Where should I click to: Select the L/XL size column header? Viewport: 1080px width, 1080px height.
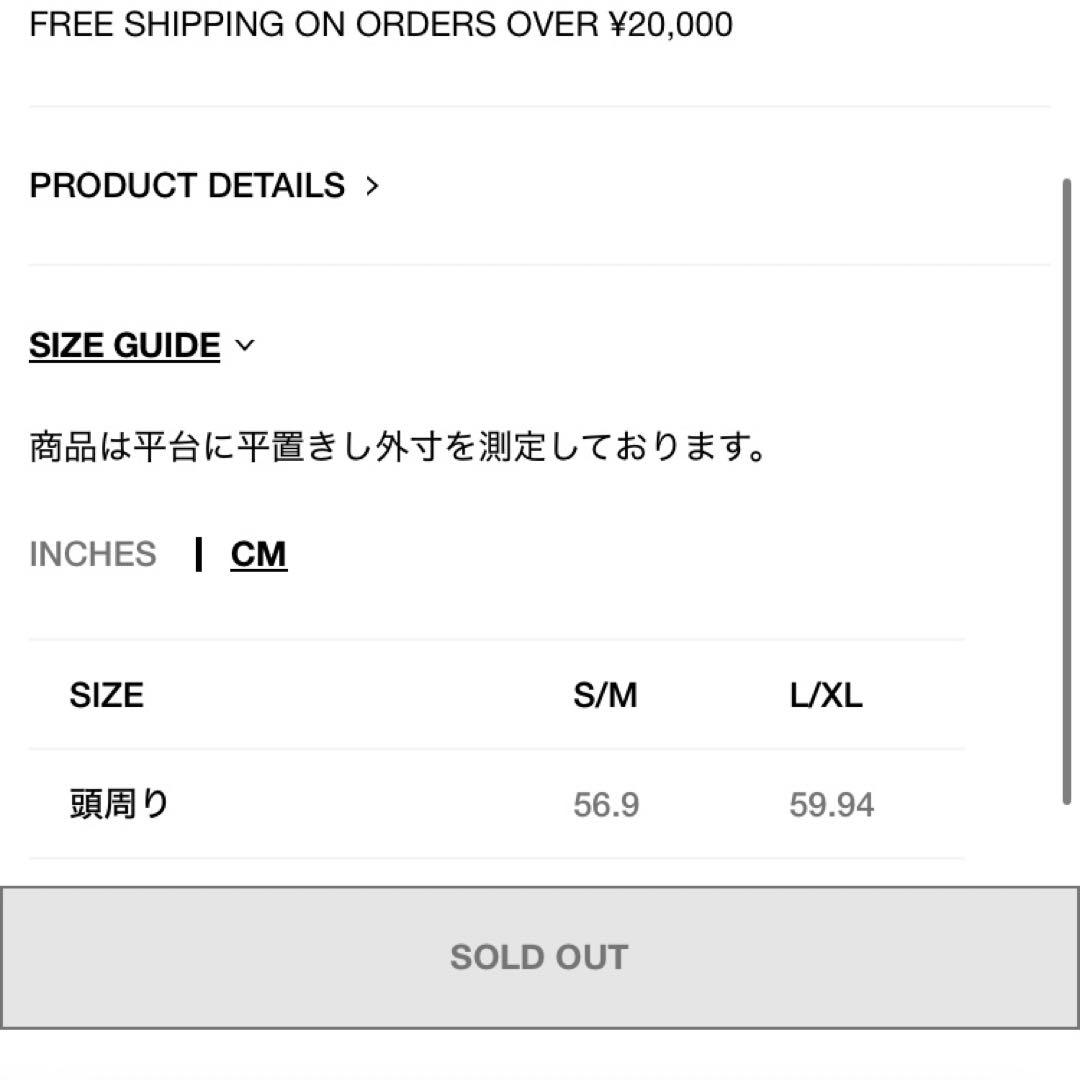[826, 695]
